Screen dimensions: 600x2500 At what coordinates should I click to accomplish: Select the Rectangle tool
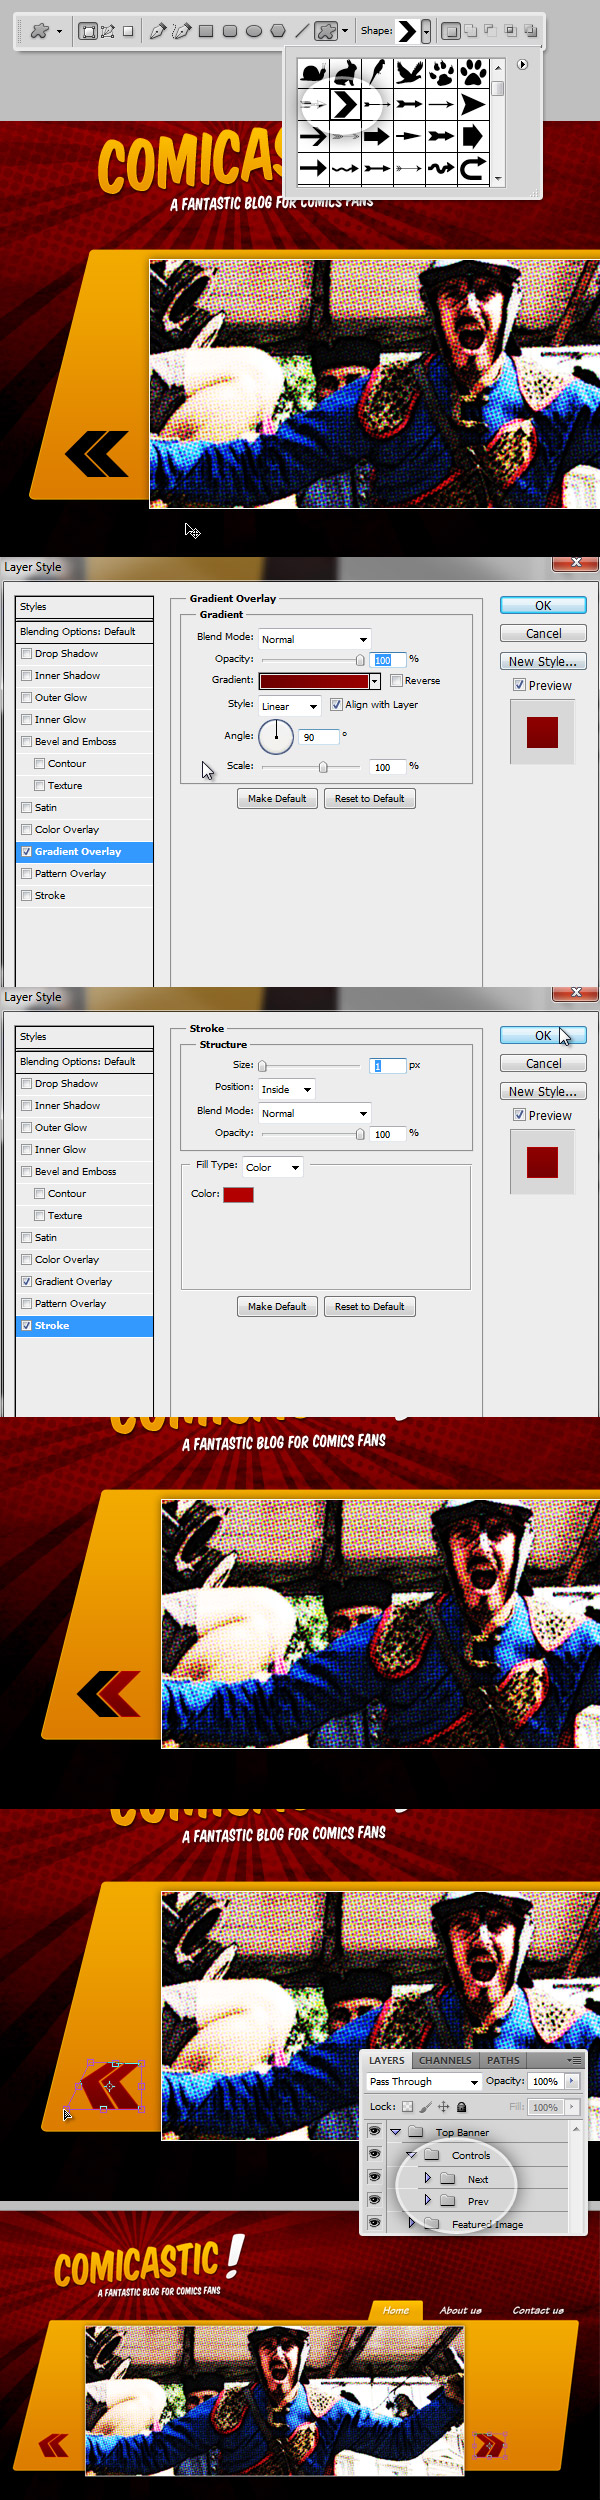(206, 31)
